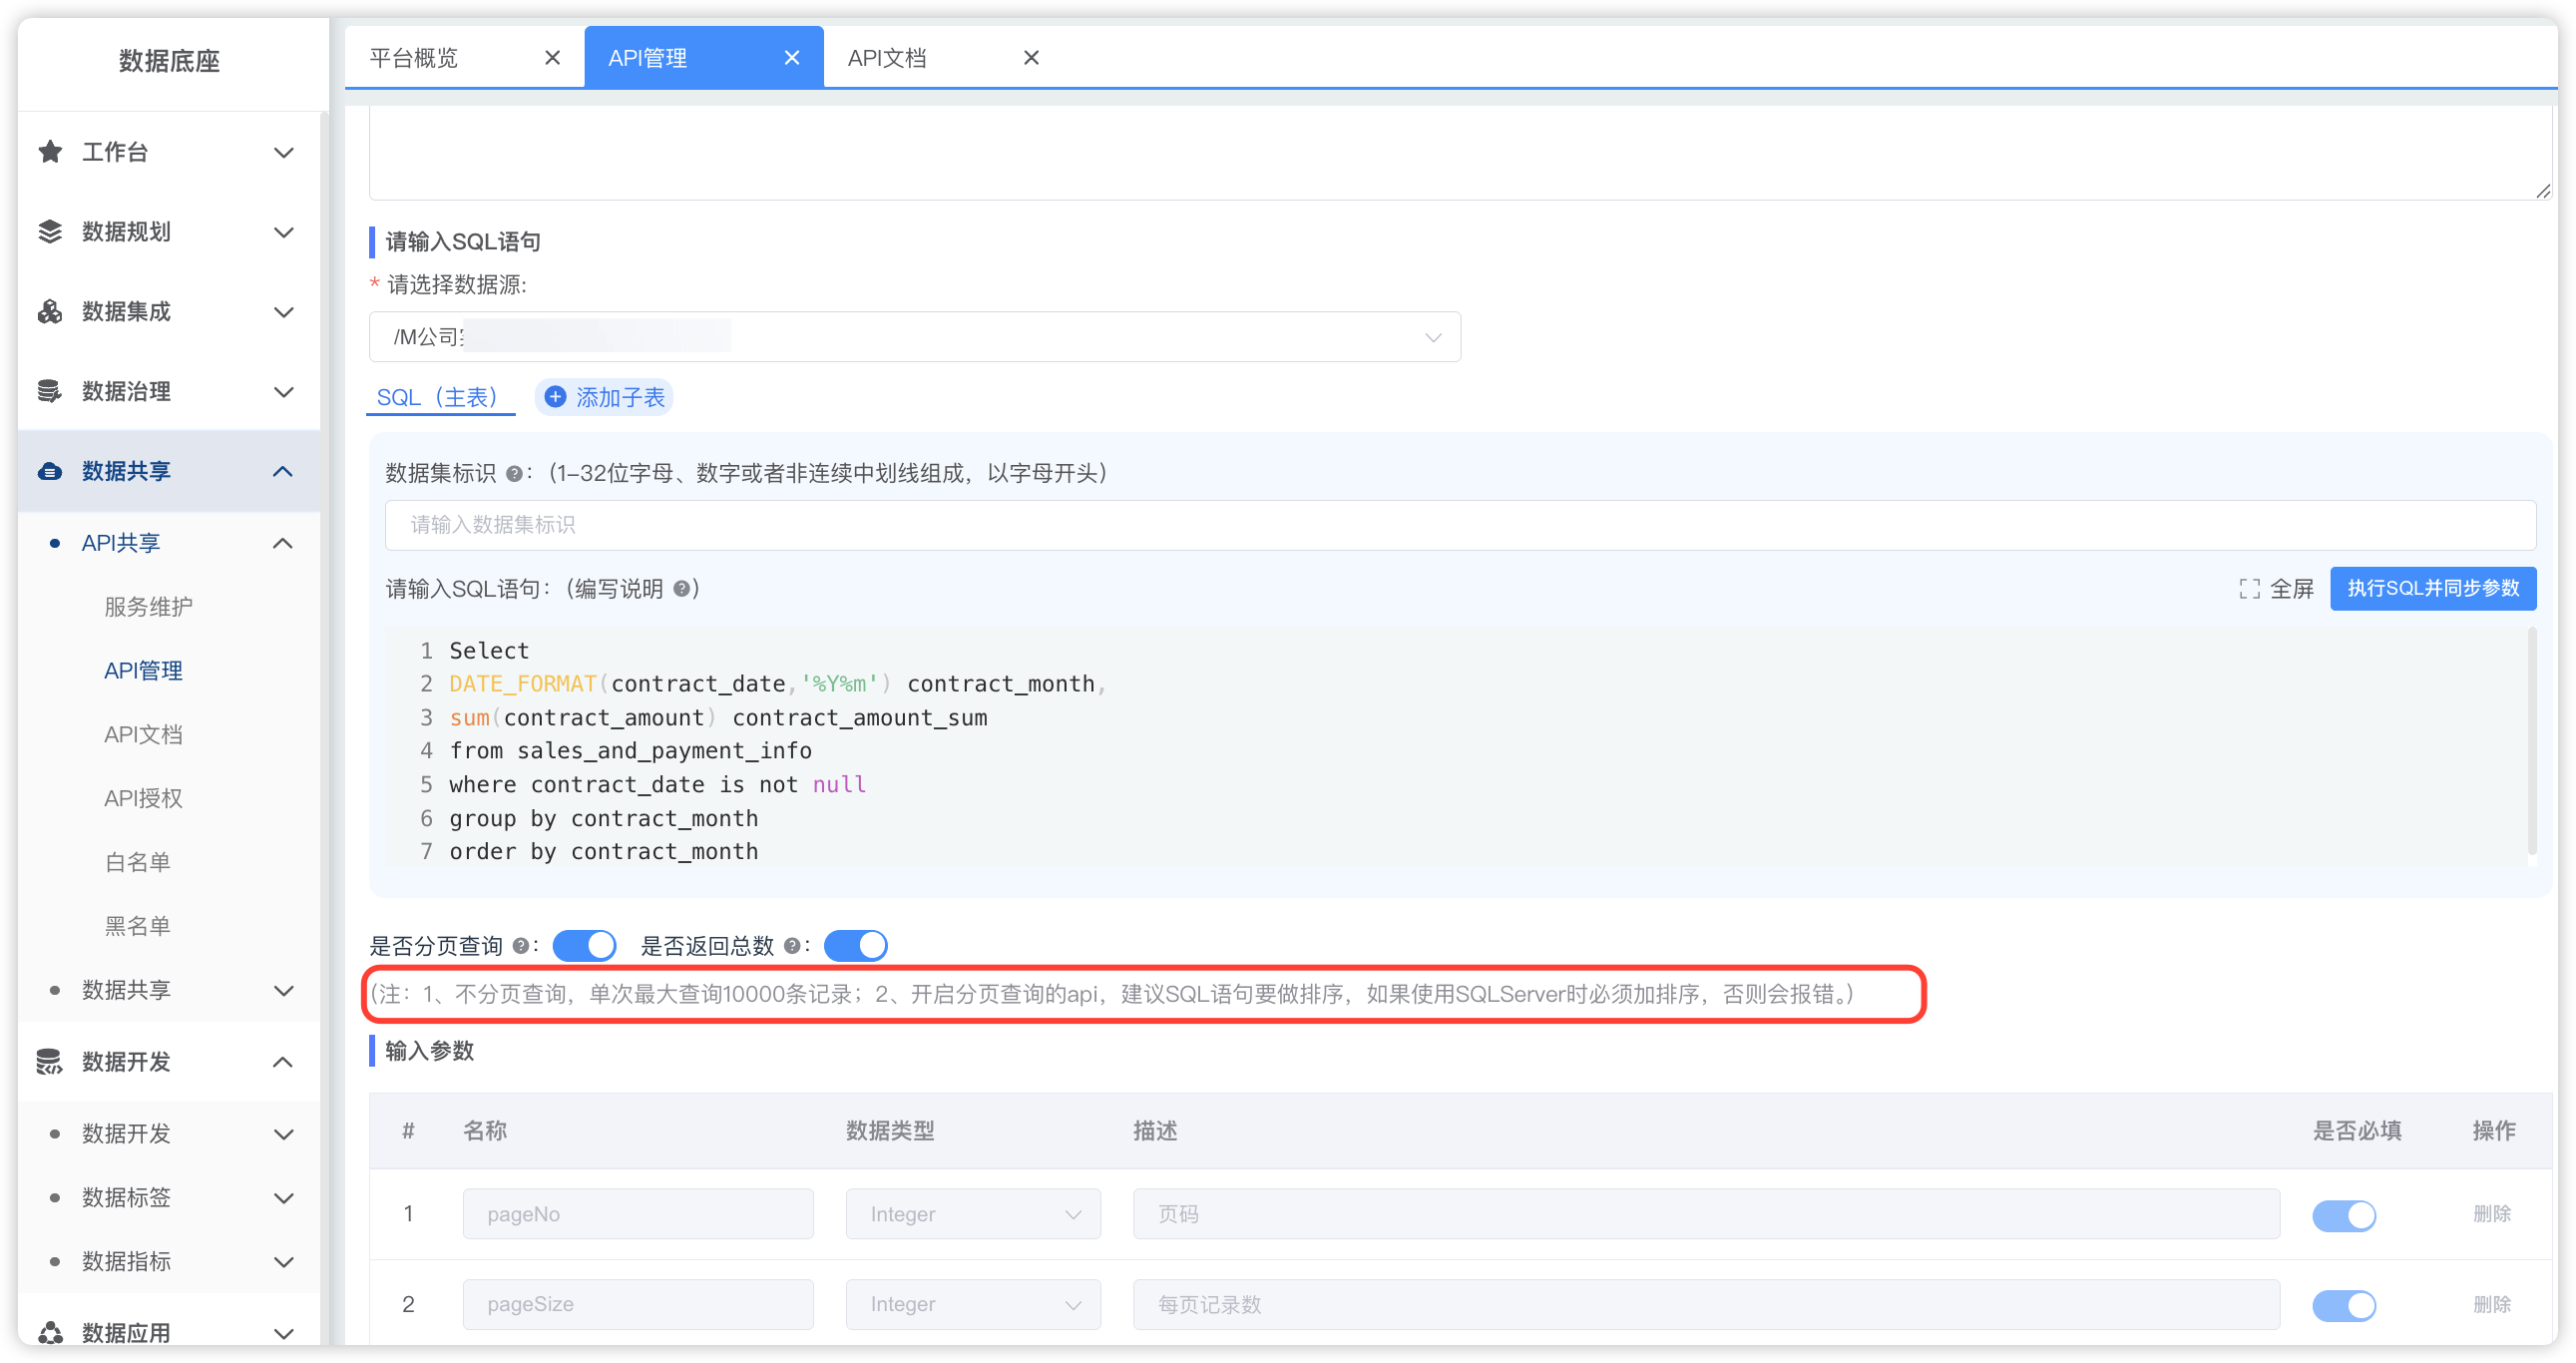The width and height of the screenshot is (2576, 1363).
Task: Toggle the 是否分页查询 switch
Action: 584,946
